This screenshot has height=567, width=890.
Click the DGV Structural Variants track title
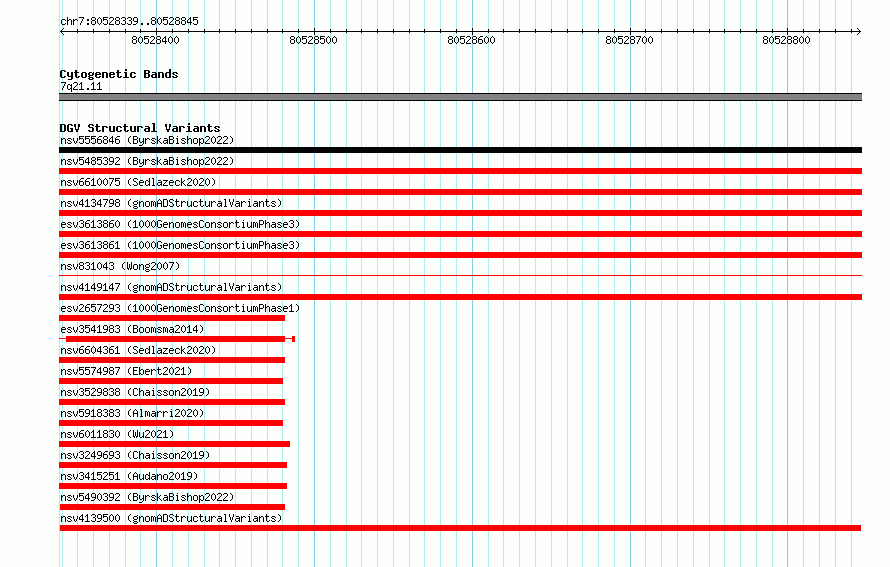pos(140,128)
